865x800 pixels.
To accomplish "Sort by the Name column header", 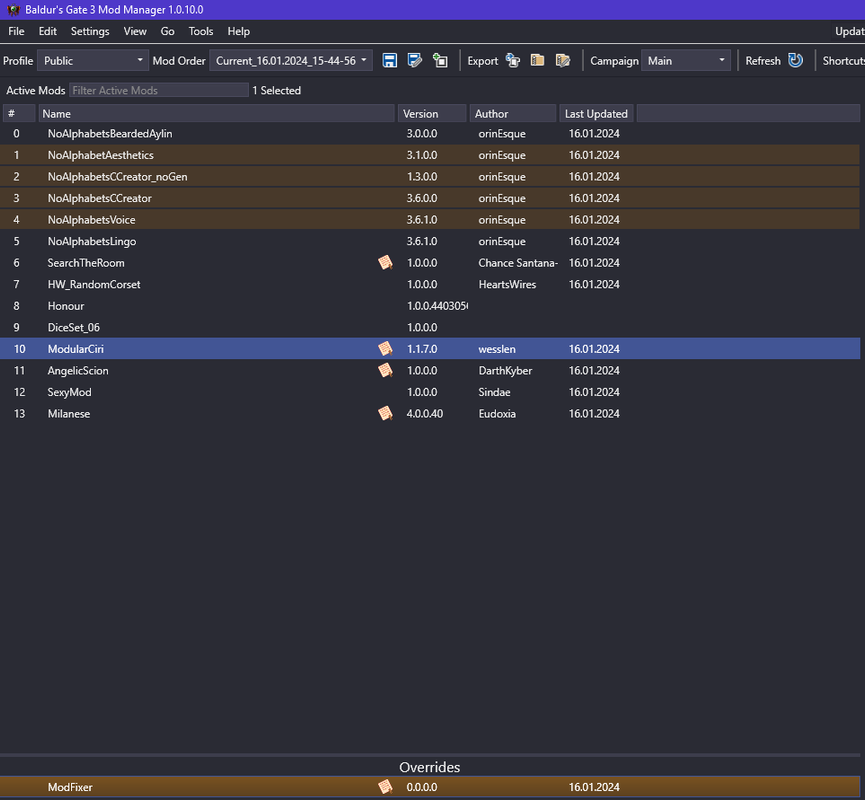I will (217, 114).
